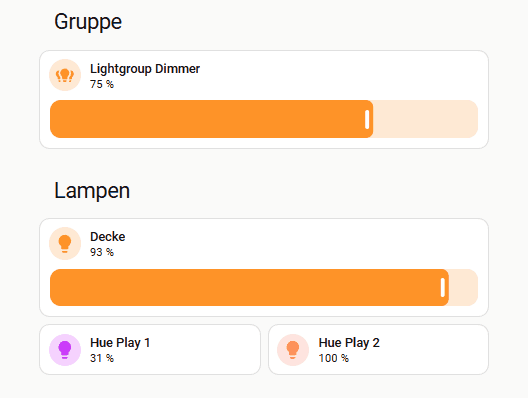Toggle the purple Hue Play 1 bulb icon
528x398 pixels.
[x=65, y=350]
